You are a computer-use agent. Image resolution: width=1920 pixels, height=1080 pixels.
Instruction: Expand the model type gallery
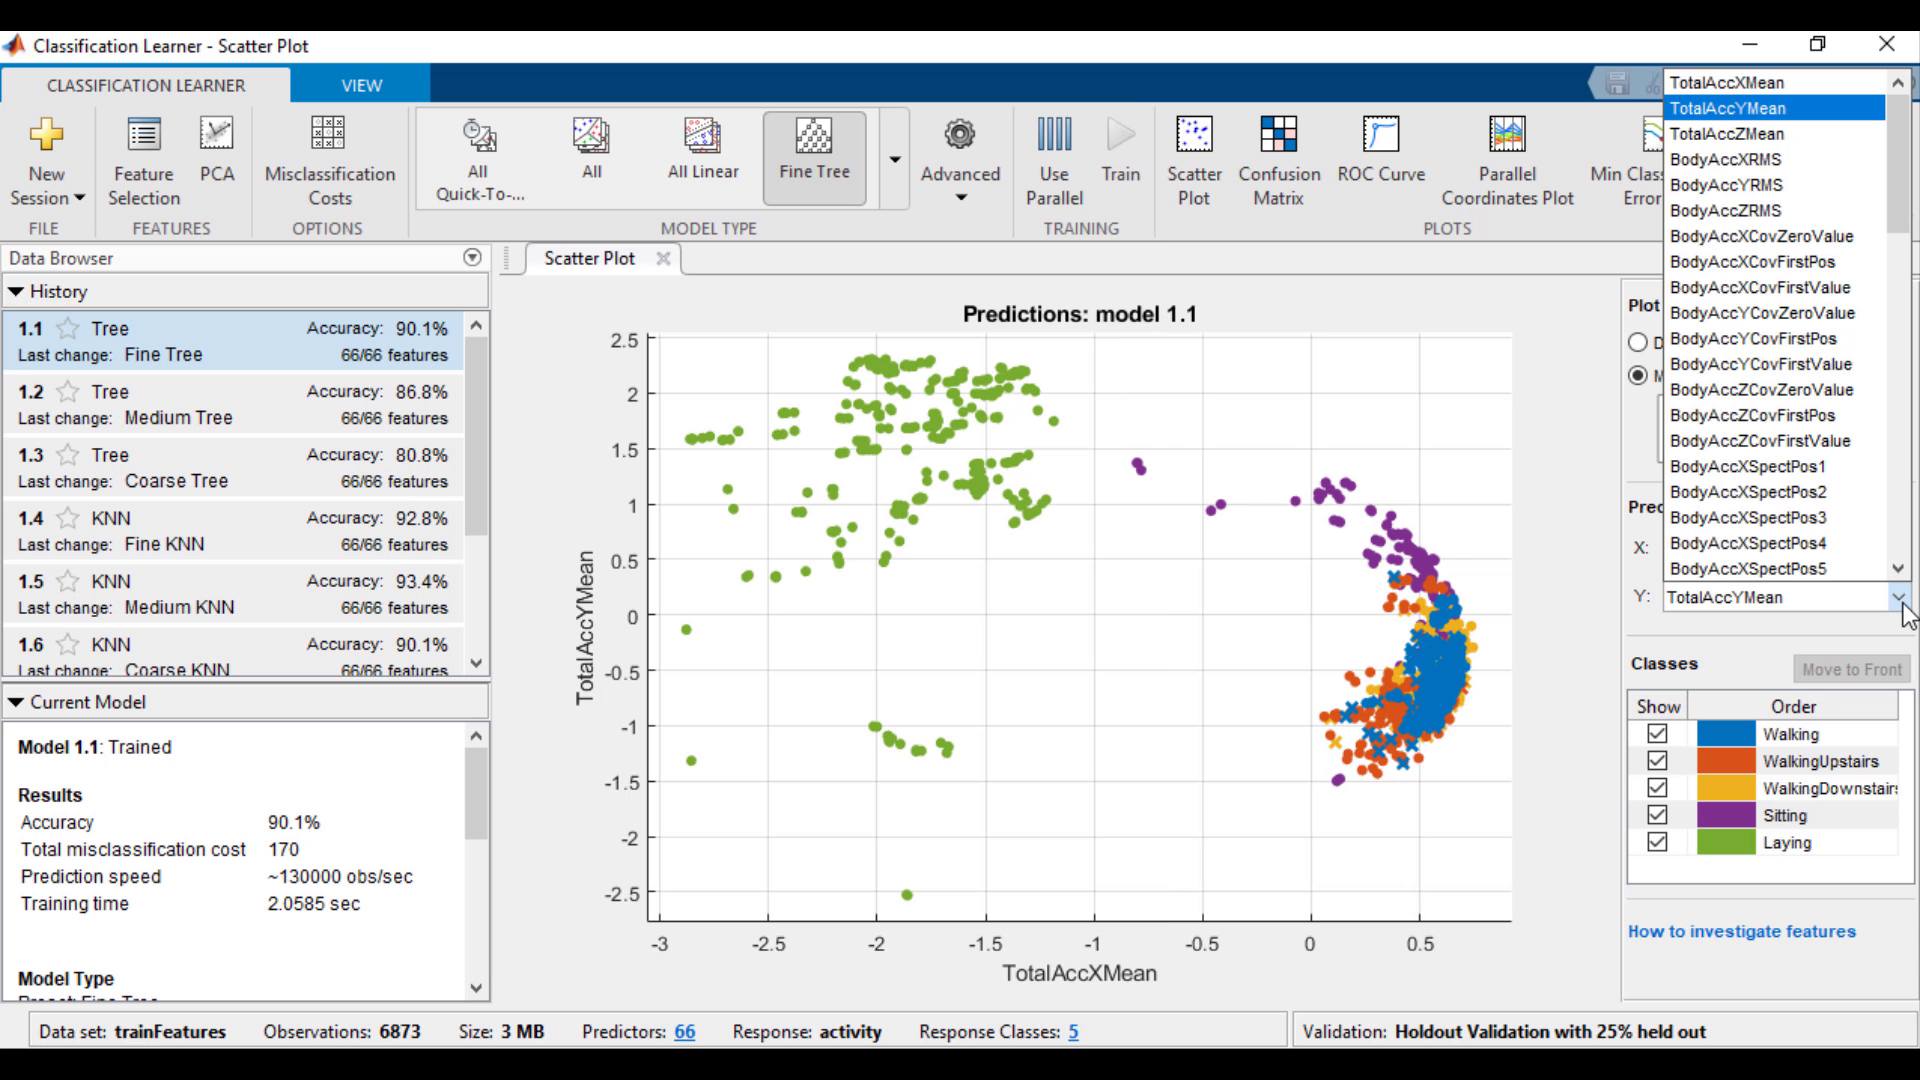(895, 159)
